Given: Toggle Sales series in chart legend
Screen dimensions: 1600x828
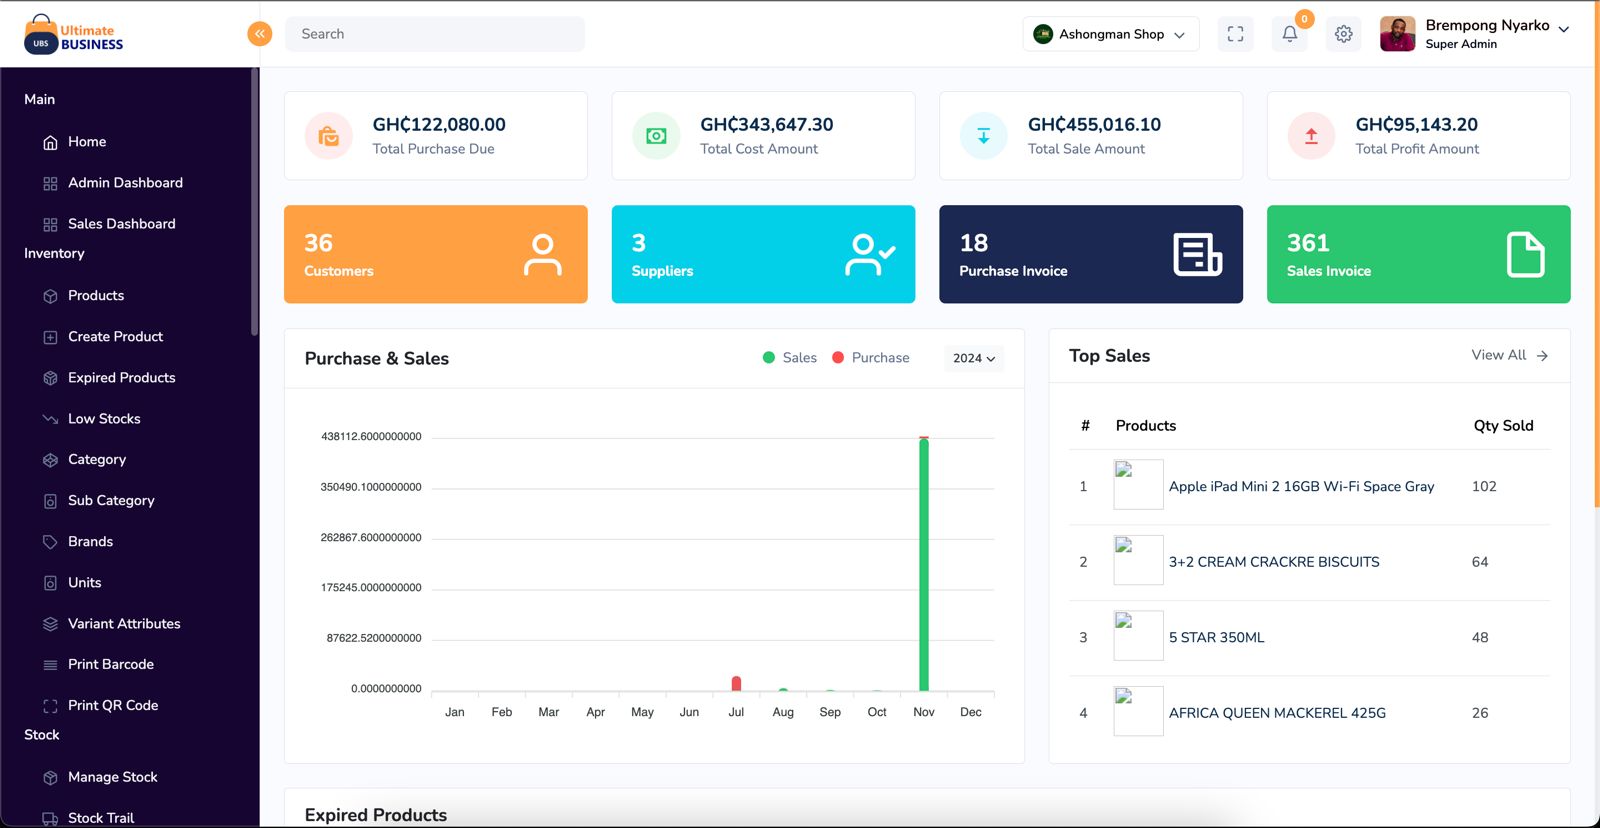Looking at the screenshot, I should tap(789, 358).
